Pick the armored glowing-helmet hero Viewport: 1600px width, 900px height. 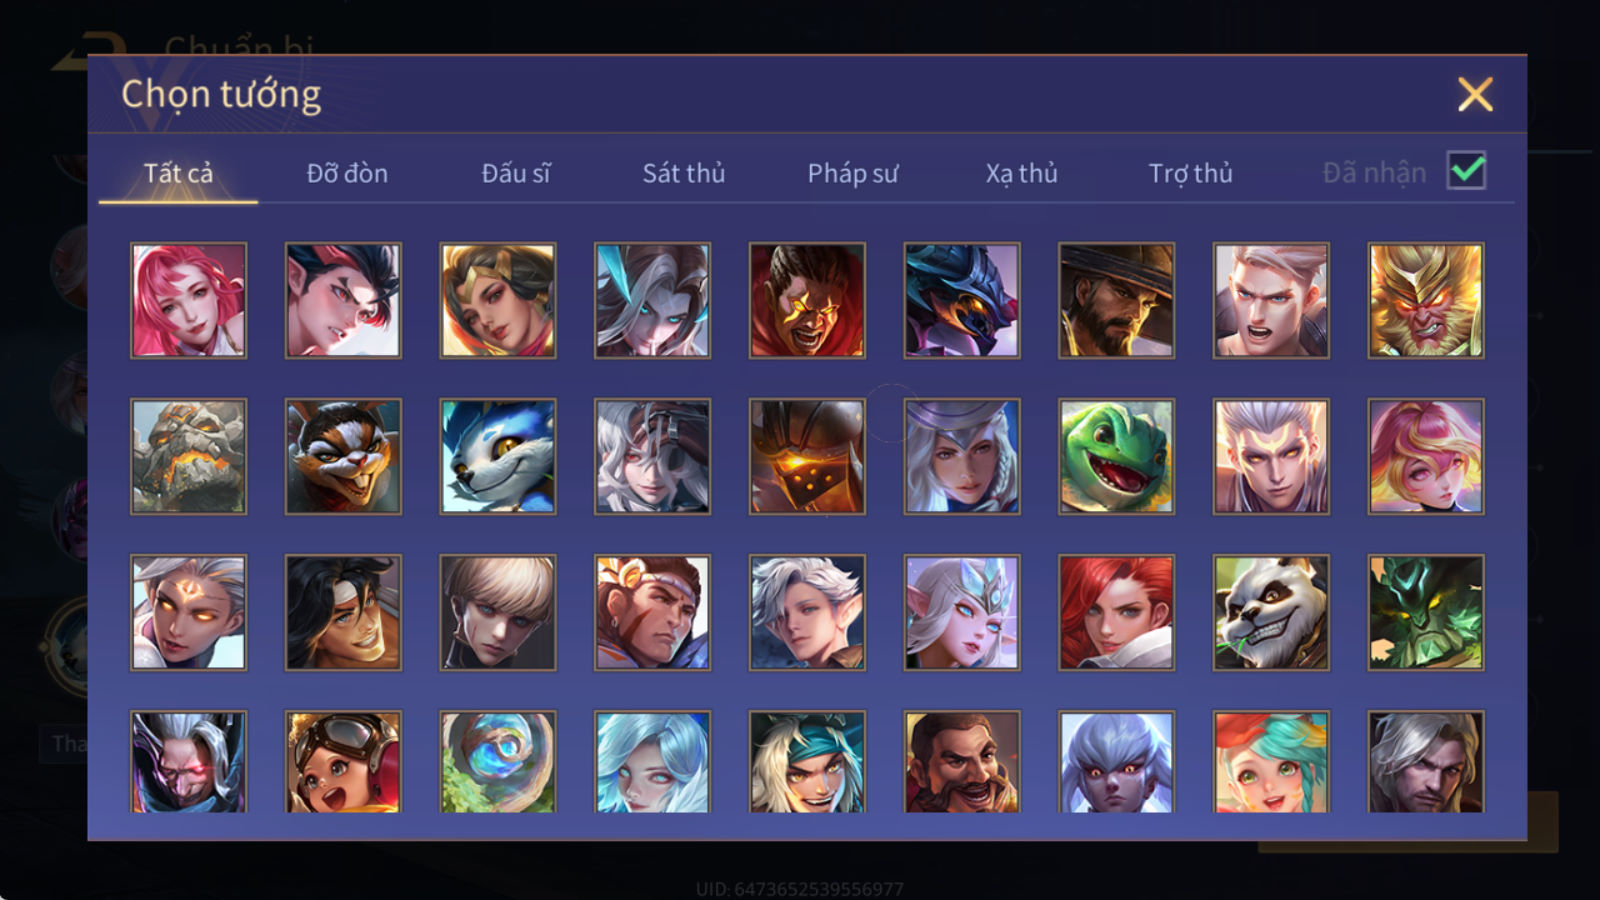tap(807, 457)
